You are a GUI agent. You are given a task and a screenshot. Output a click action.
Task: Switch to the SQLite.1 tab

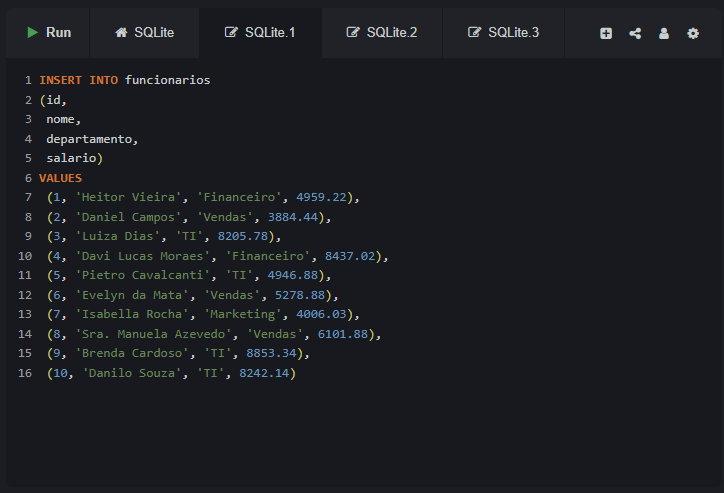(x=260, y=33)
